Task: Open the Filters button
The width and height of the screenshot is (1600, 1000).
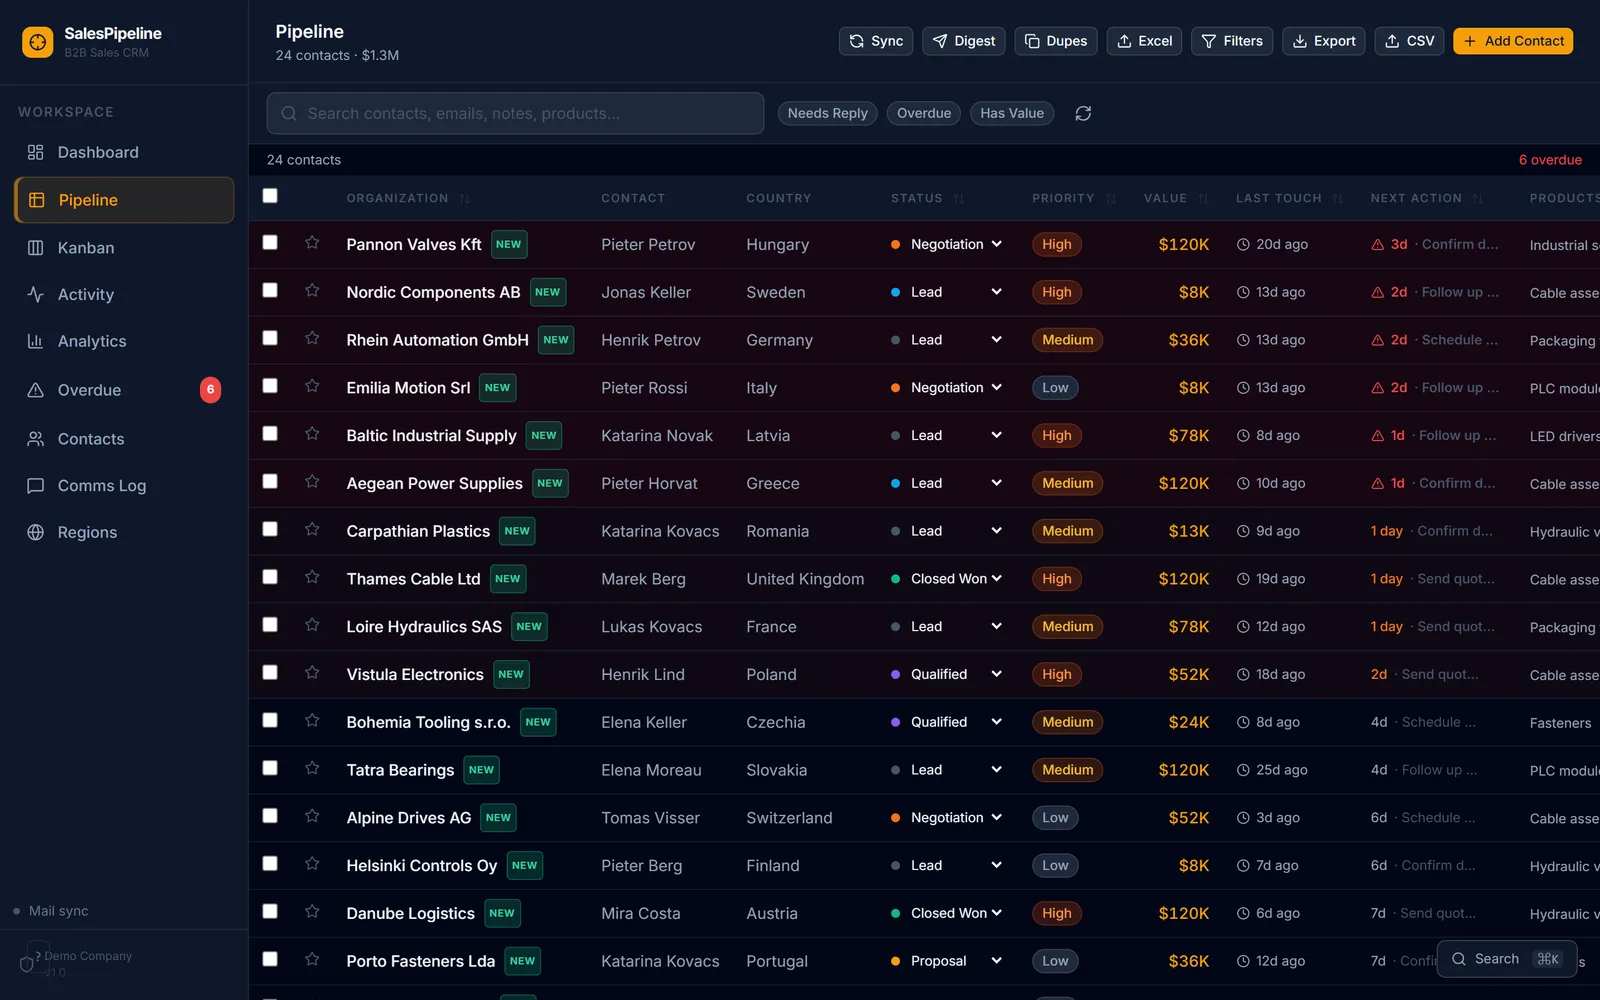Action: (1232, 41)
